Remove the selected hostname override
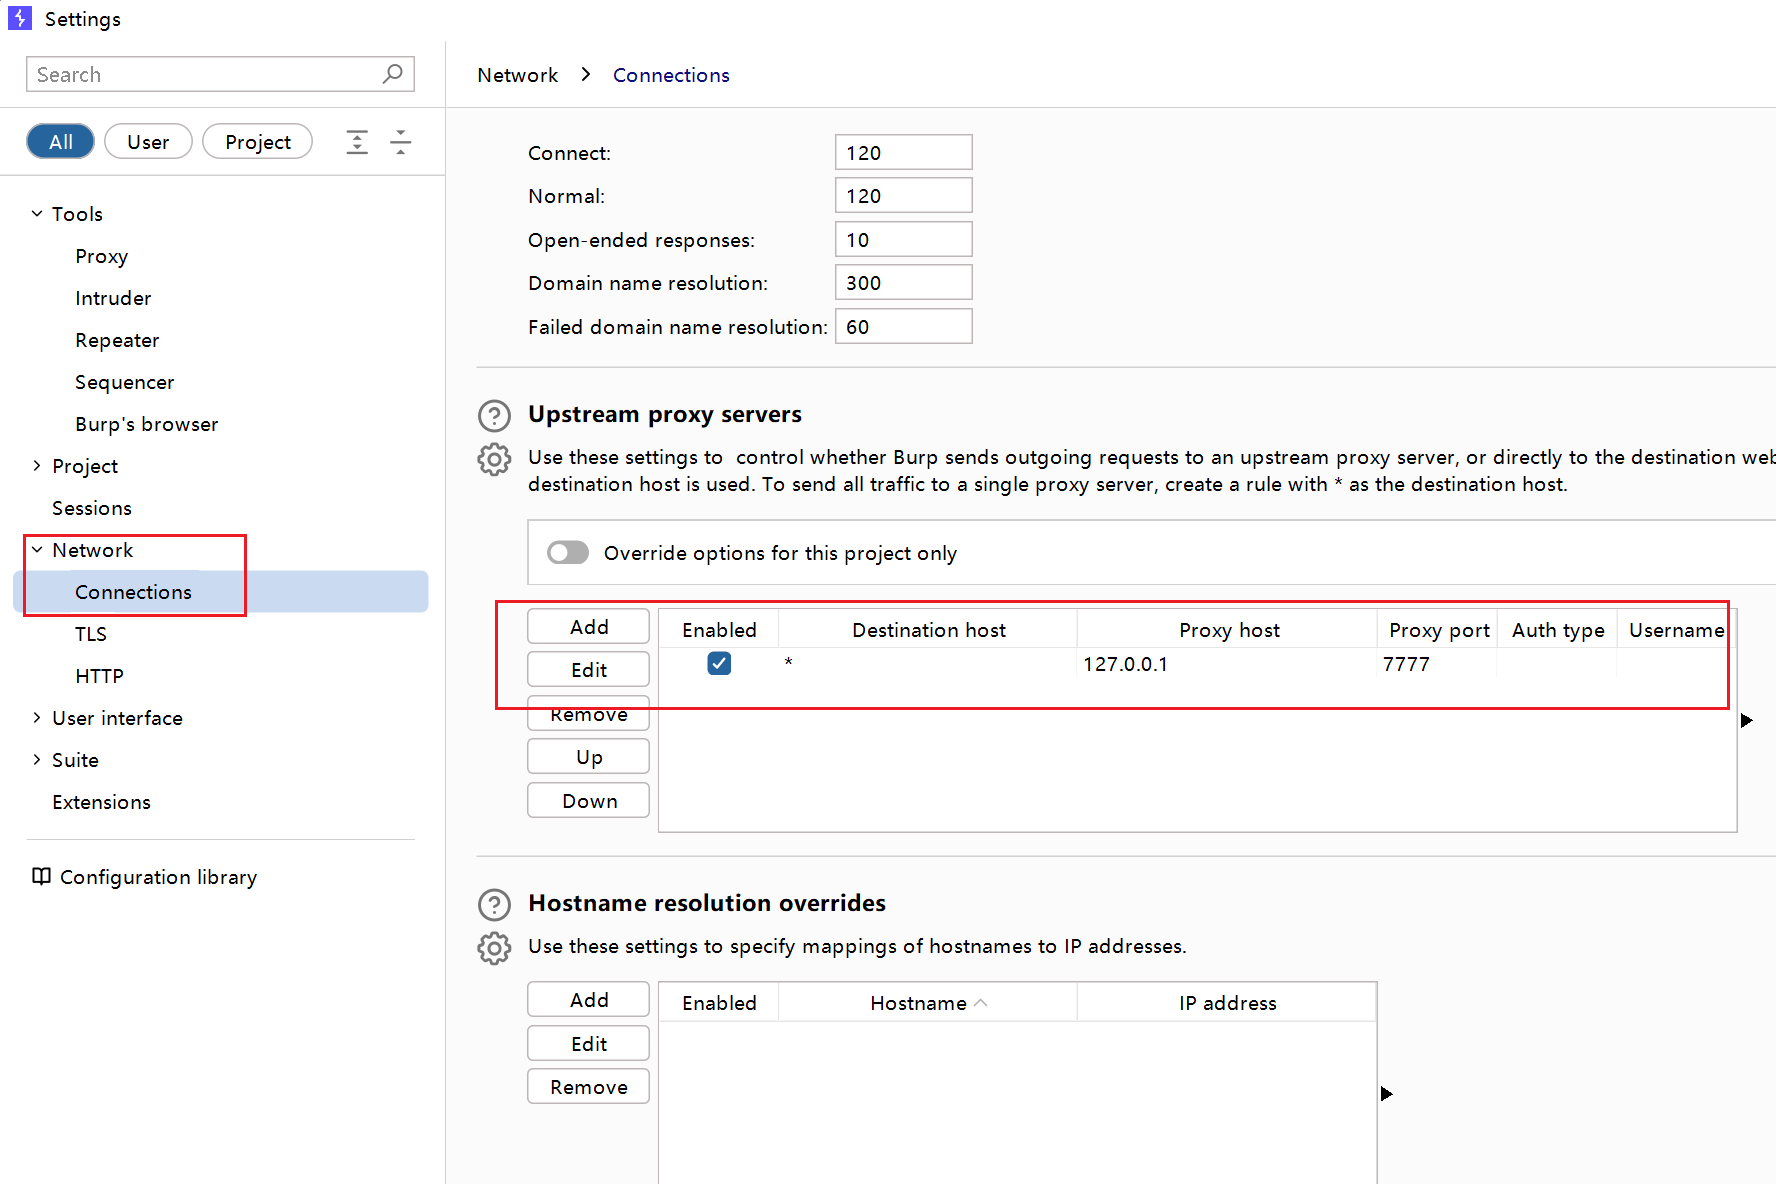1776x1184 pixels. [x=588, y=1087]
